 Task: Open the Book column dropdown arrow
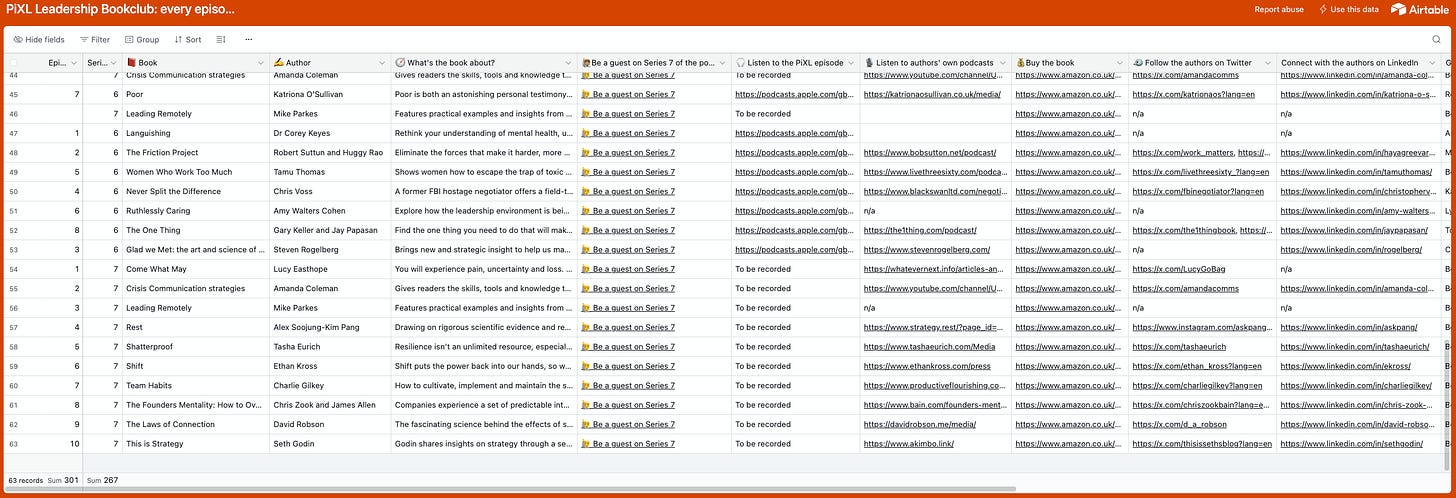click(x=261, y=62)
